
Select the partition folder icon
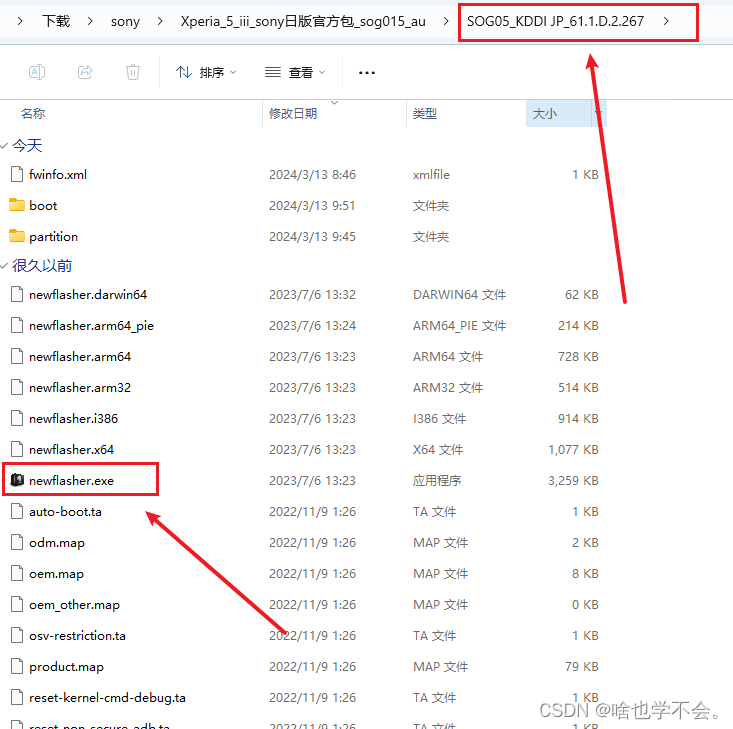coord(17,236)
